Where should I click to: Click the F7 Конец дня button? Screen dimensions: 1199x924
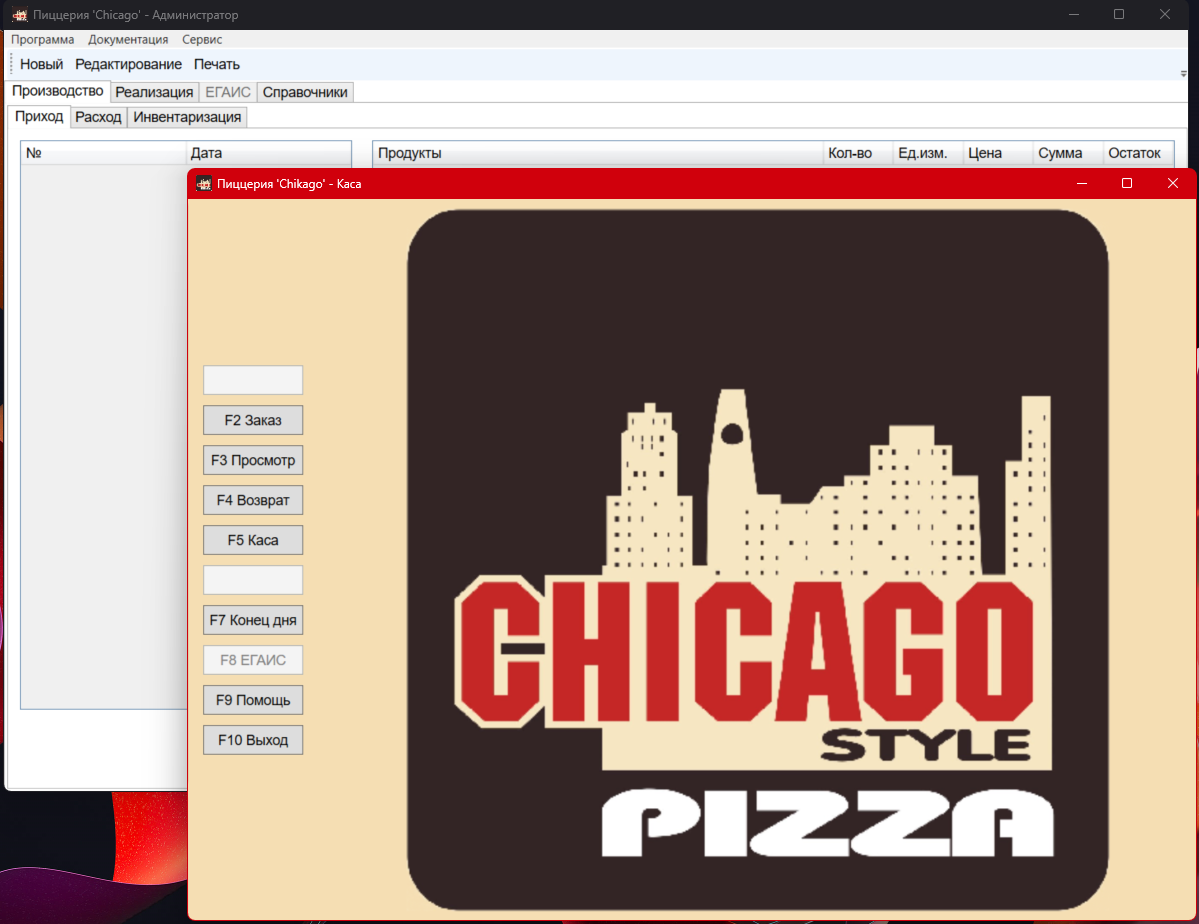(x=253, y=620)
